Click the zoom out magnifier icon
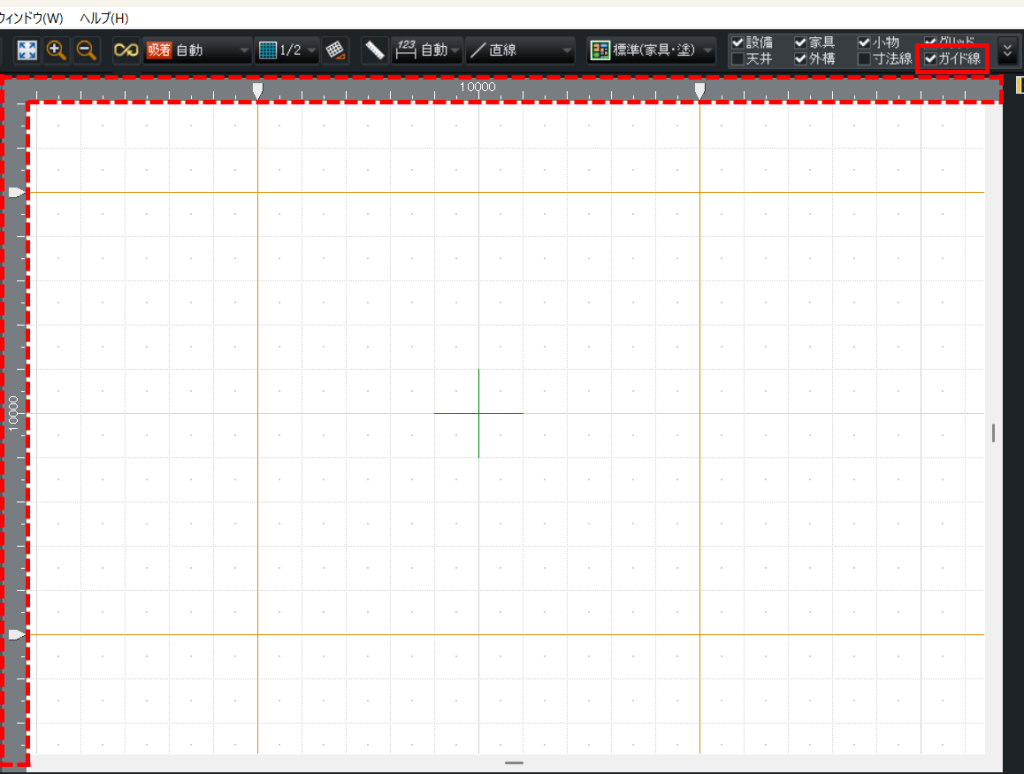 pos(87,50)
